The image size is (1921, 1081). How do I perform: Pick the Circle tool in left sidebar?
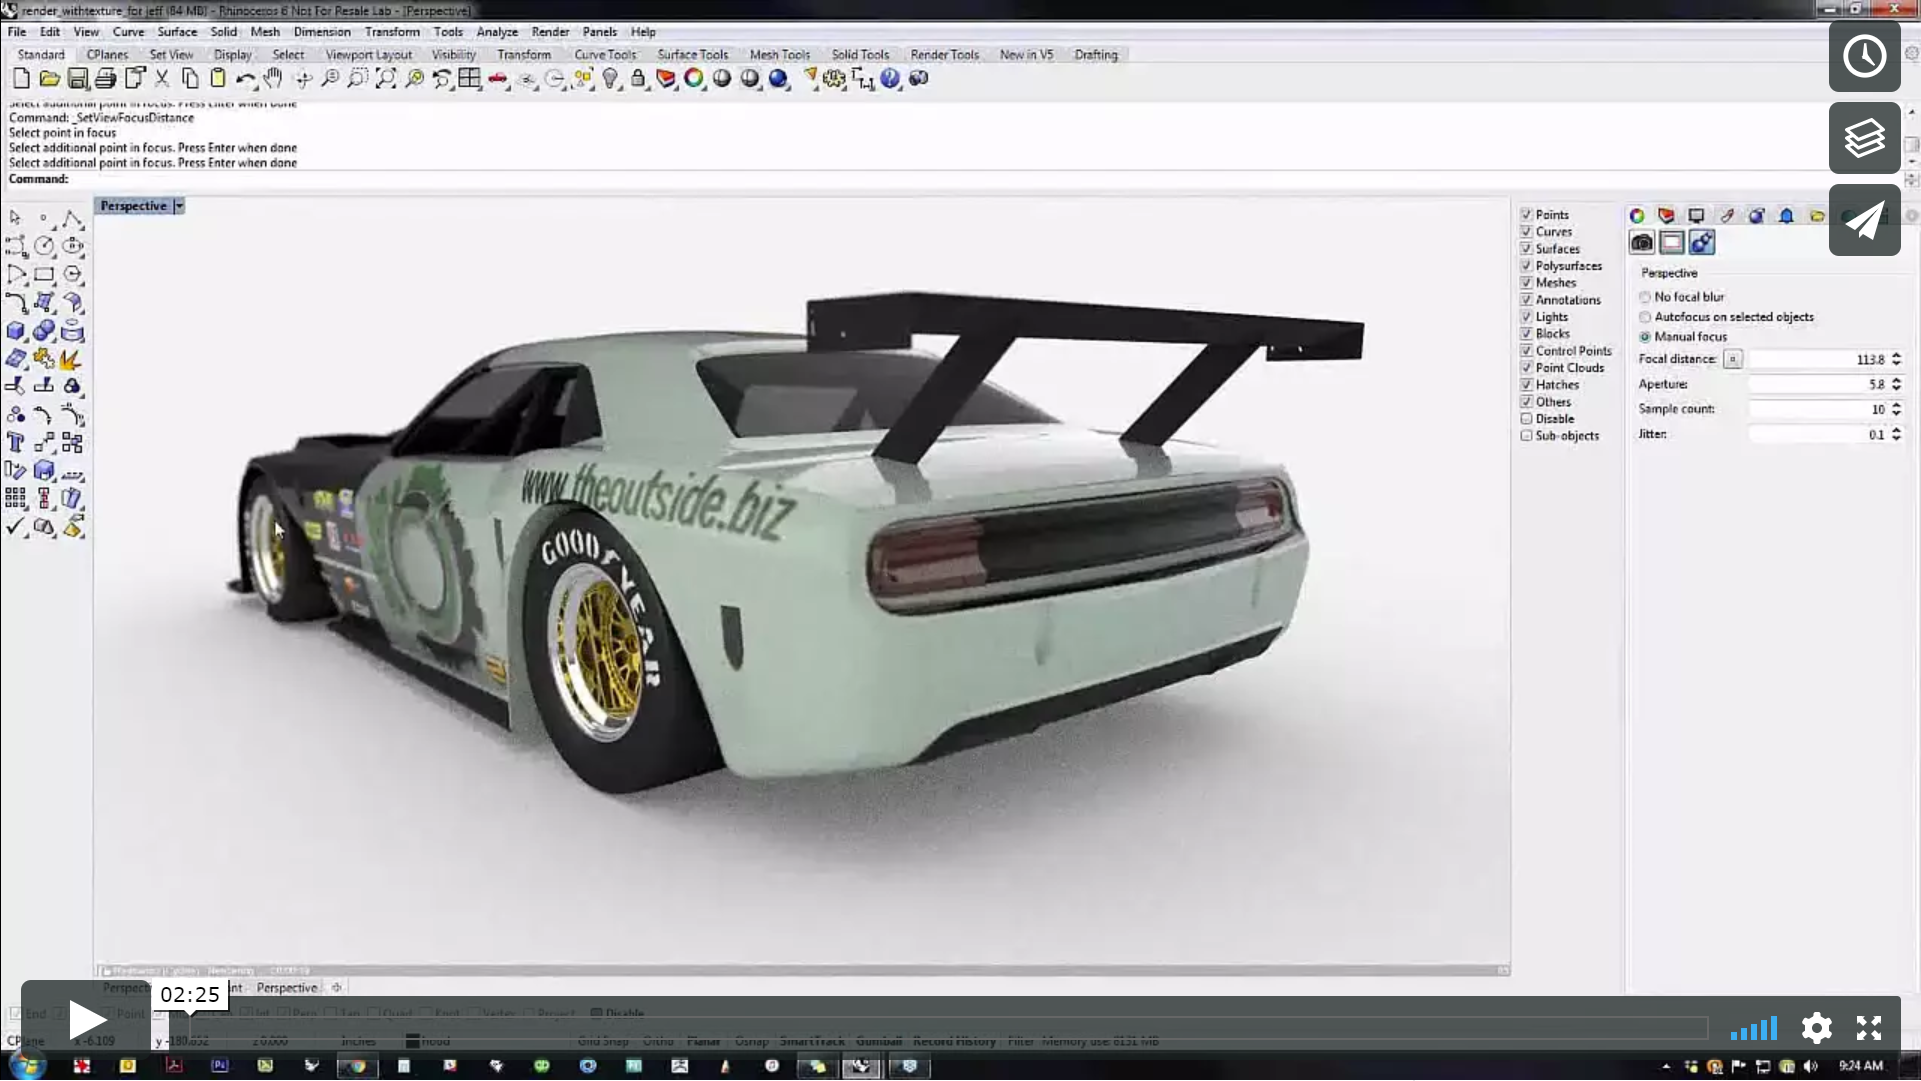(44, 245)
